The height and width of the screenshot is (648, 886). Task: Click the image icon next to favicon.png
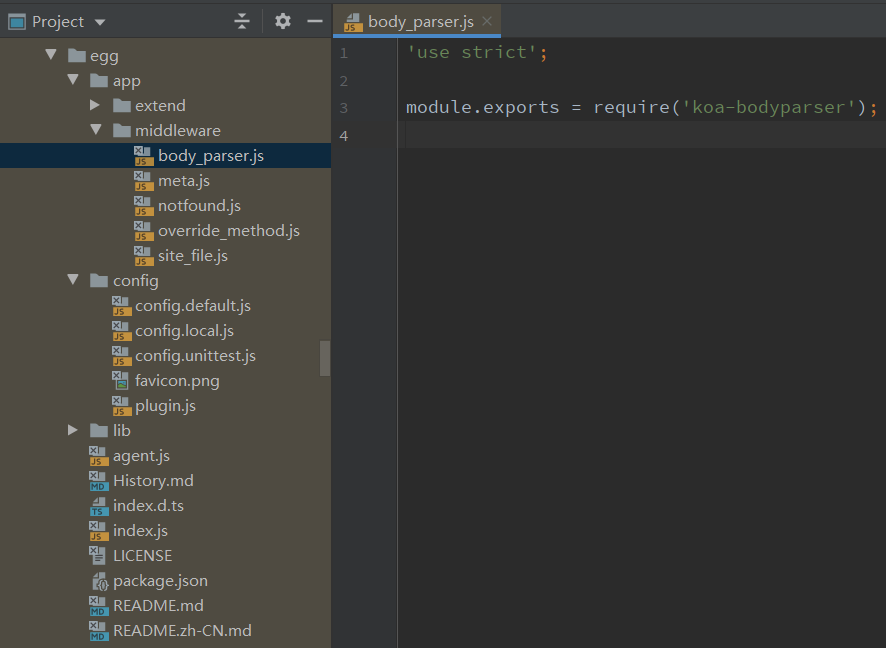tap(121, 380)
